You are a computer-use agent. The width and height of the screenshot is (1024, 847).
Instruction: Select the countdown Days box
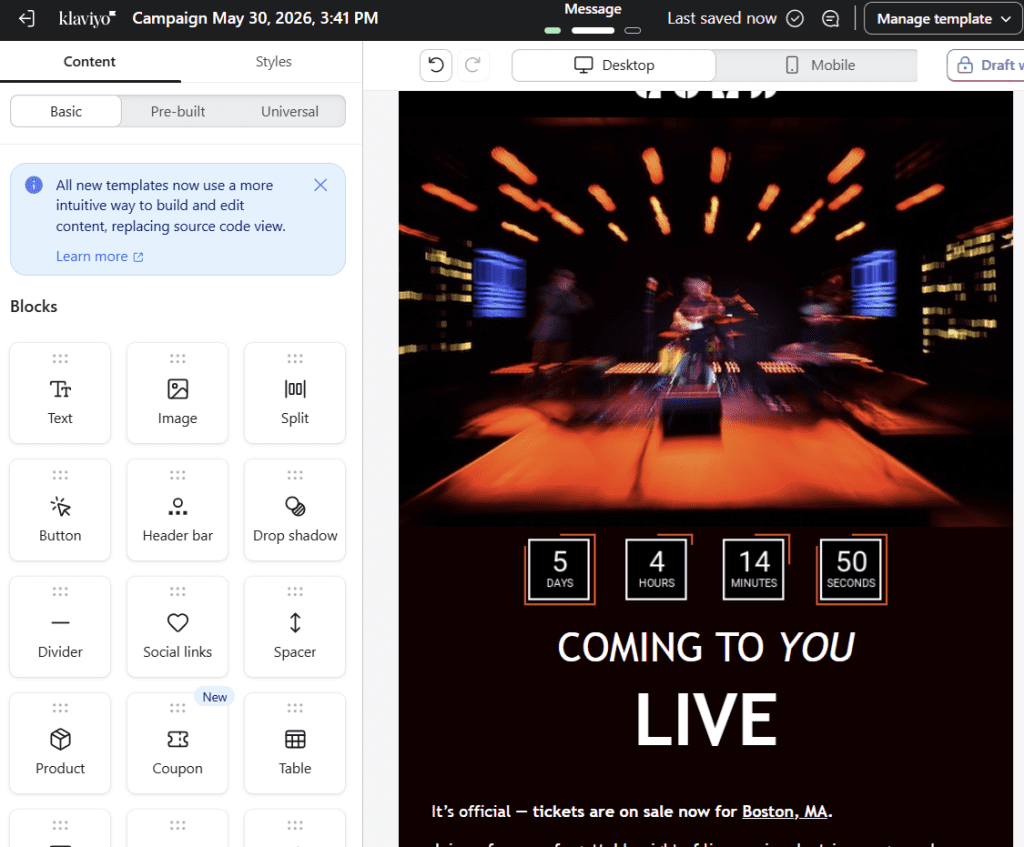tap(560, 569)
